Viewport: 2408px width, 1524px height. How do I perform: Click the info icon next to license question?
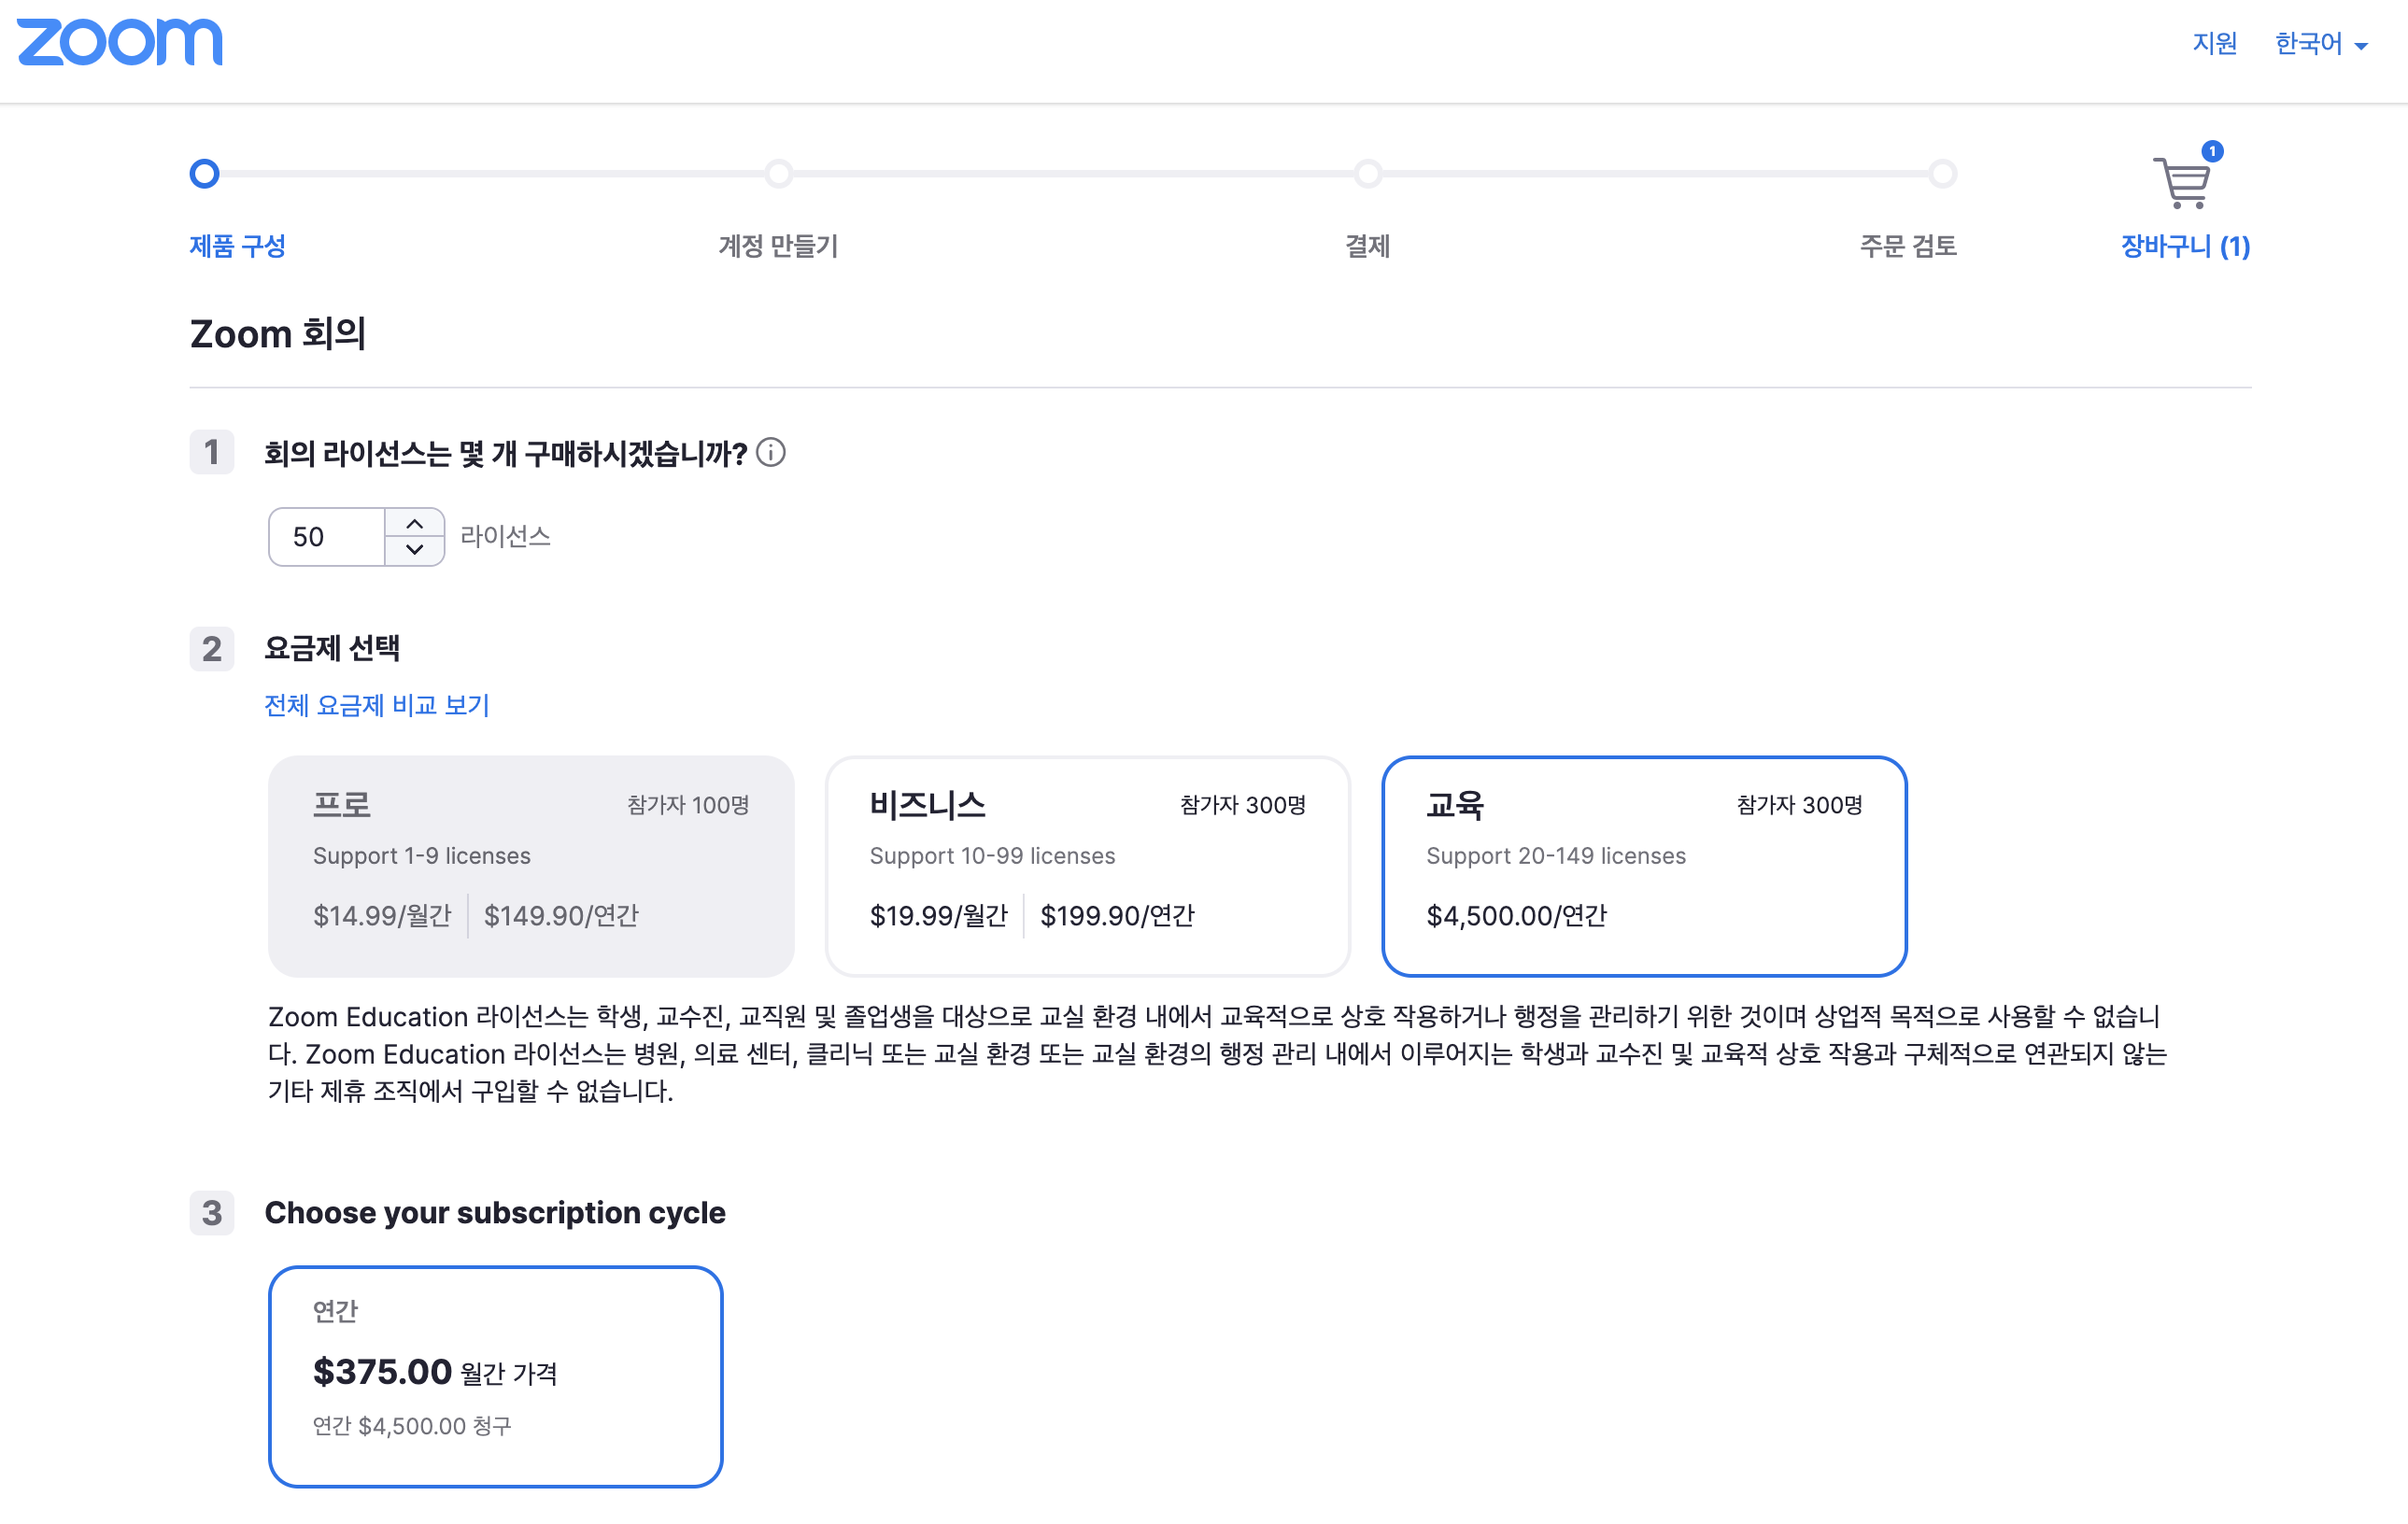771,453
